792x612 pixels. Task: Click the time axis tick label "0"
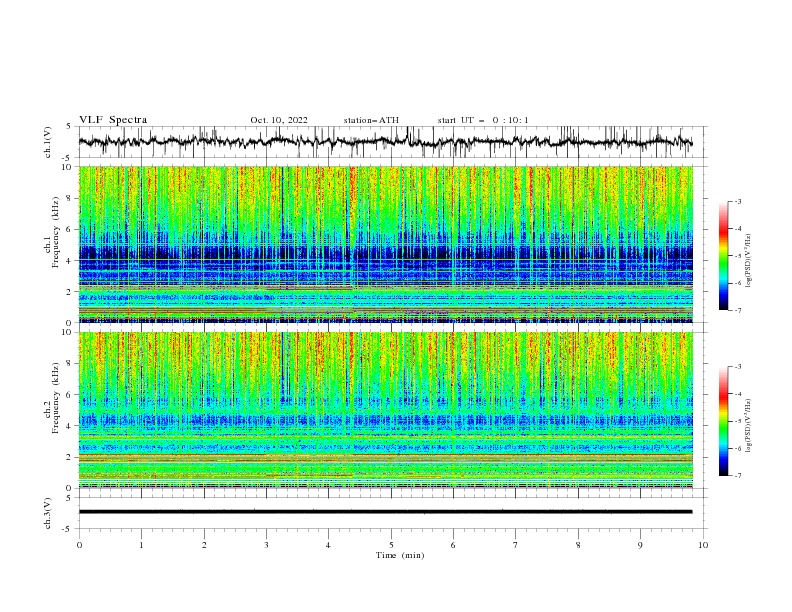[x=79, y=545]
